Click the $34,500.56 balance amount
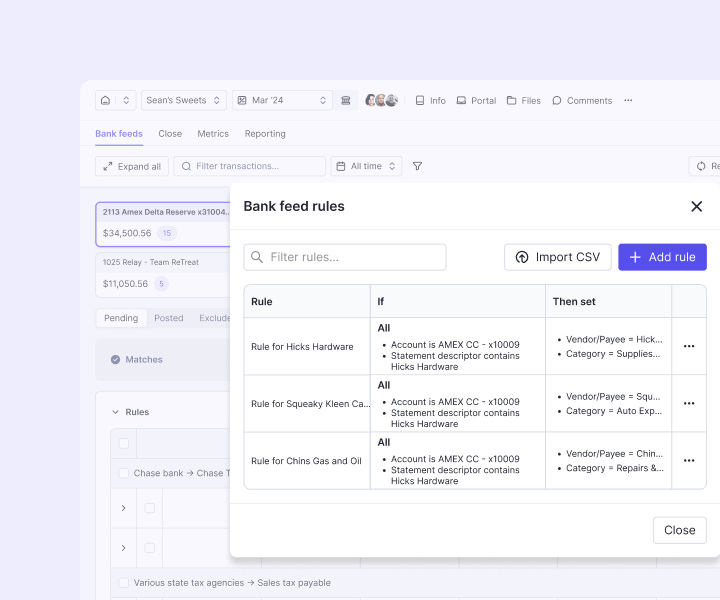The height and width of the screenshot is (600, 720). point(127,233)
